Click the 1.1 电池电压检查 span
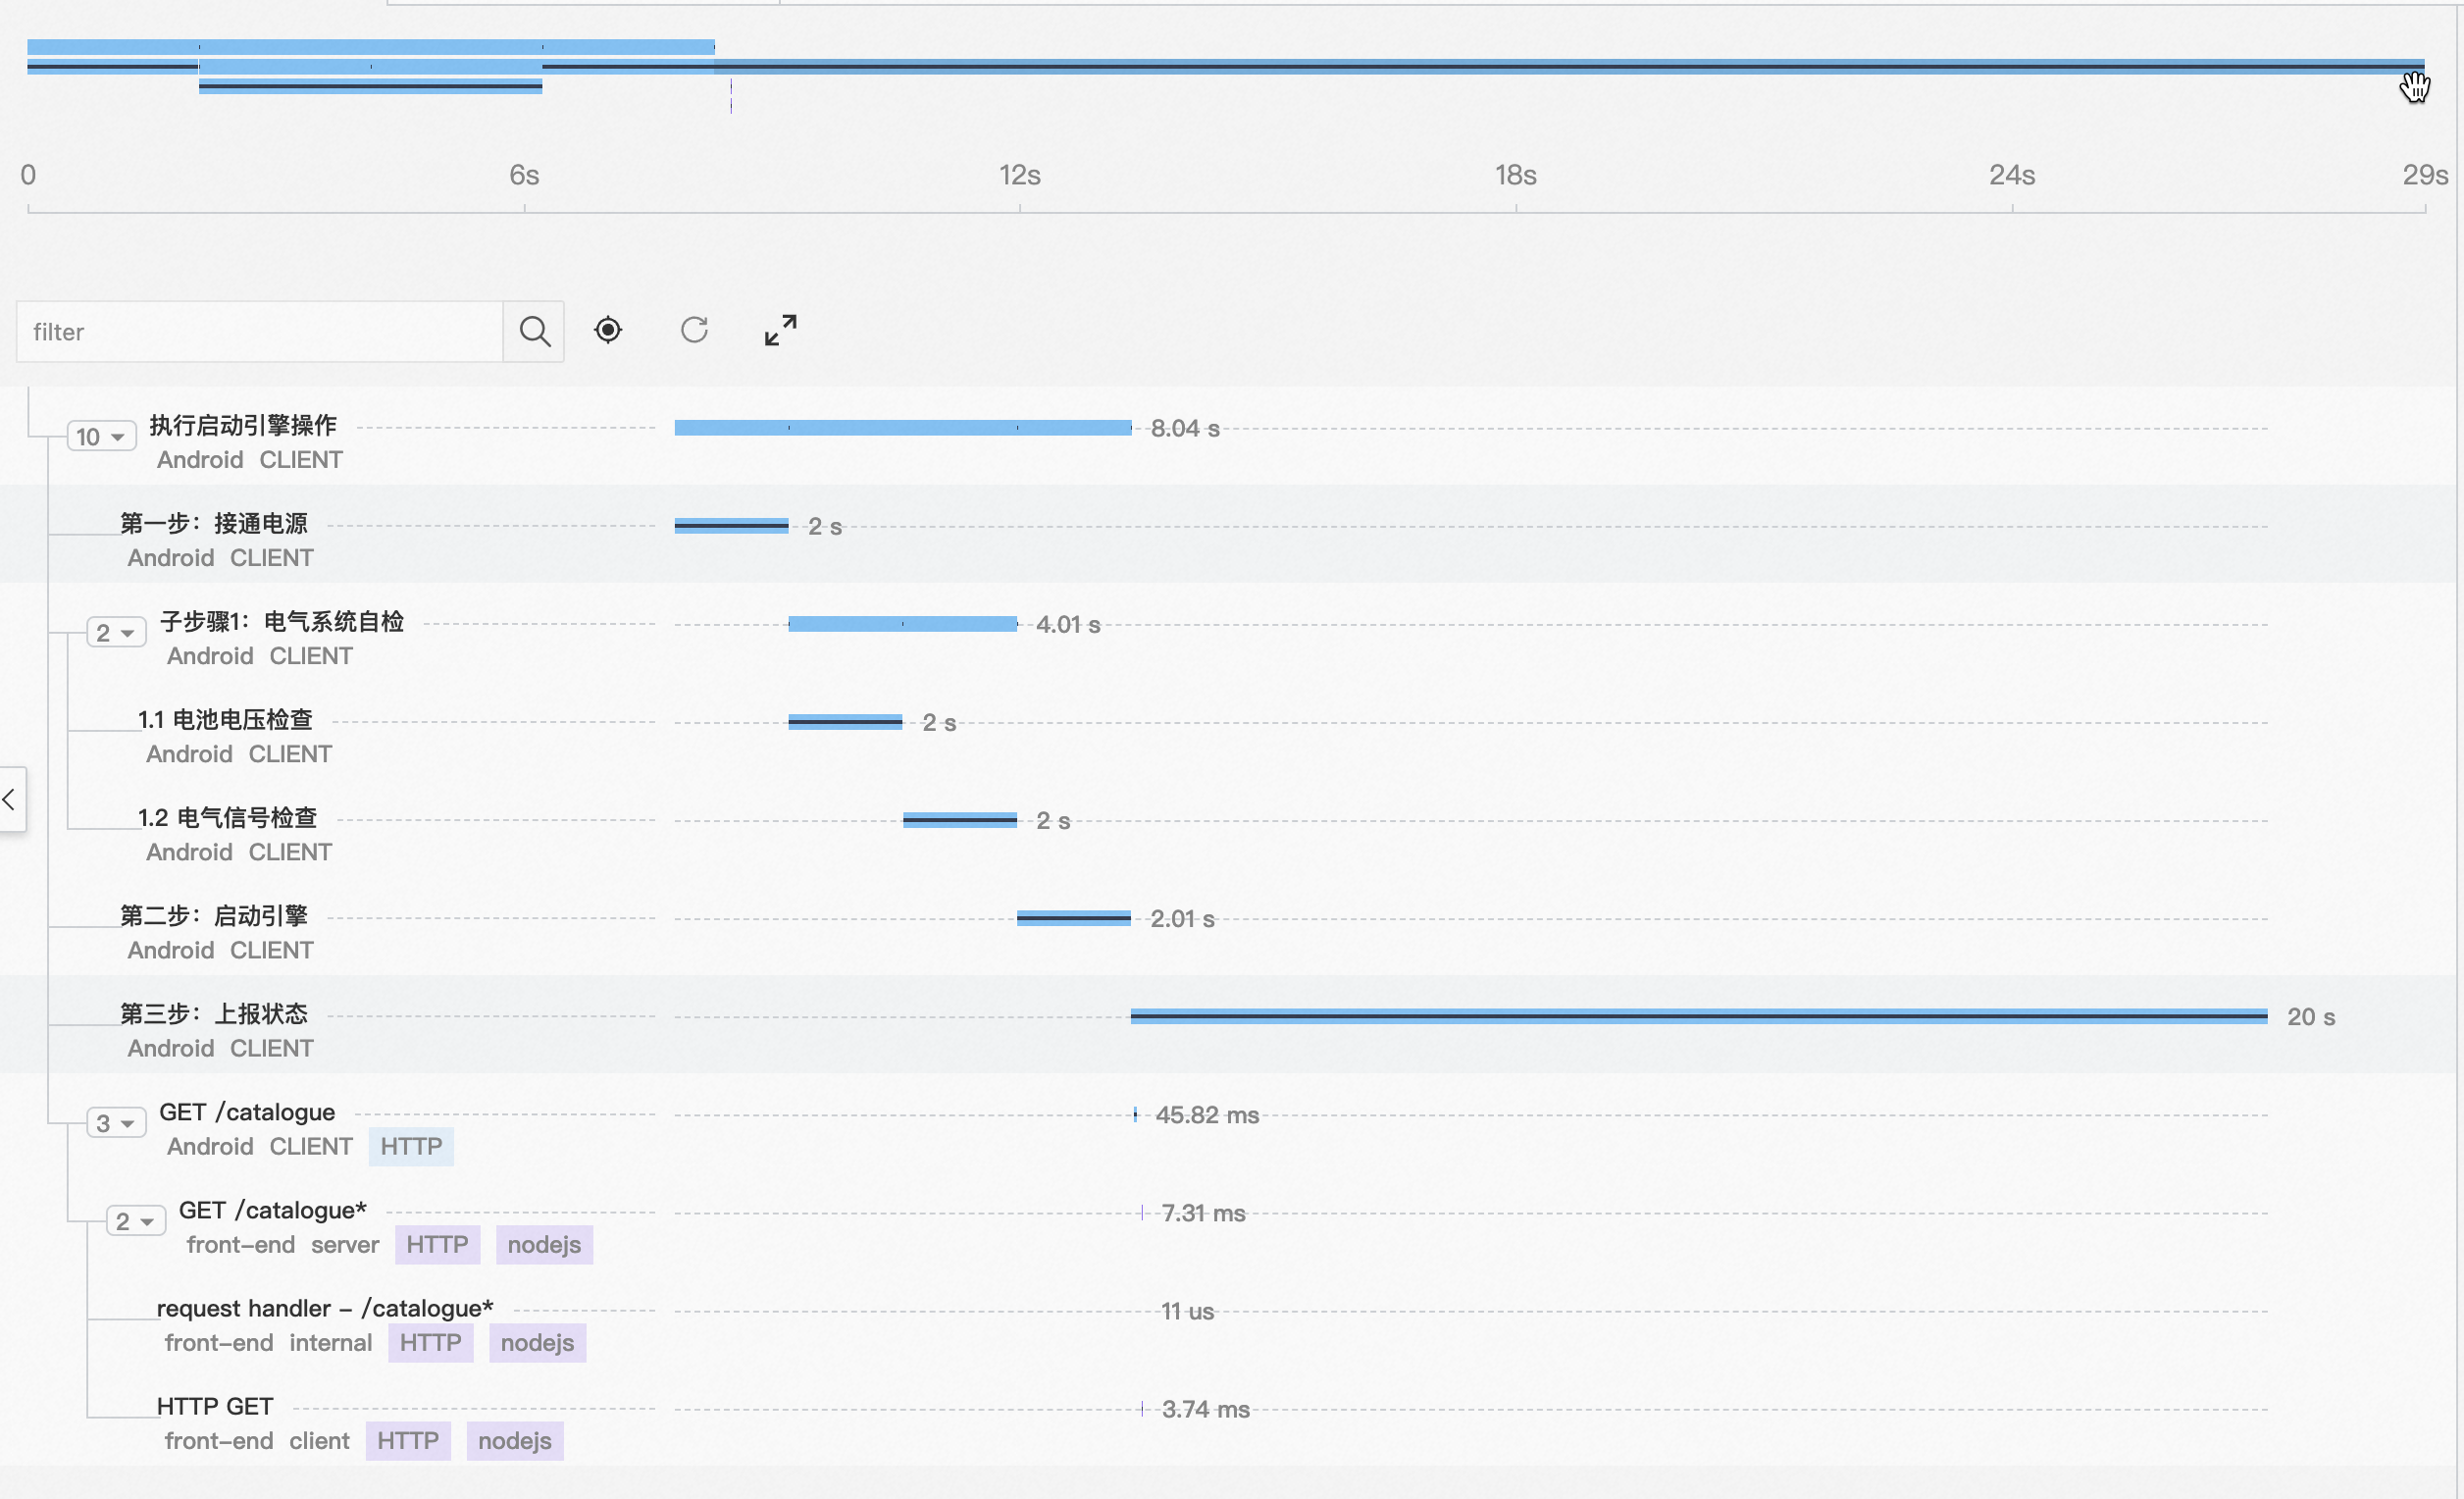 (225, 720)
